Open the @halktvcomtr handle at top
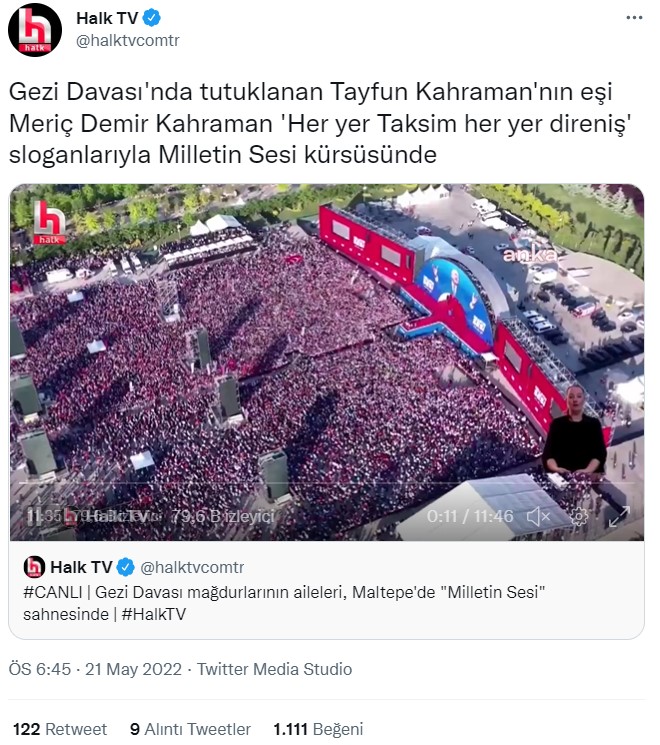This screenshot has width=660, height=745. [128, 40]
